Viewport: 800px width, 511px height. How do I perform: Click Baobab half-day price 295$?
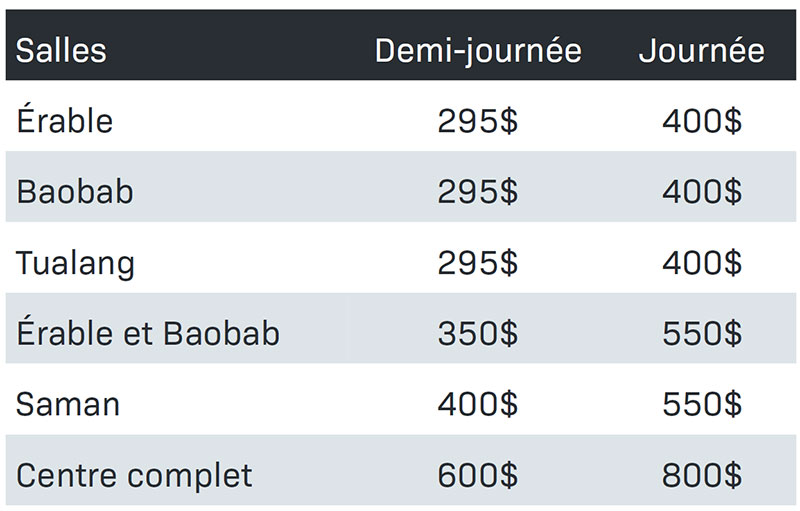[x=478, y=192]
